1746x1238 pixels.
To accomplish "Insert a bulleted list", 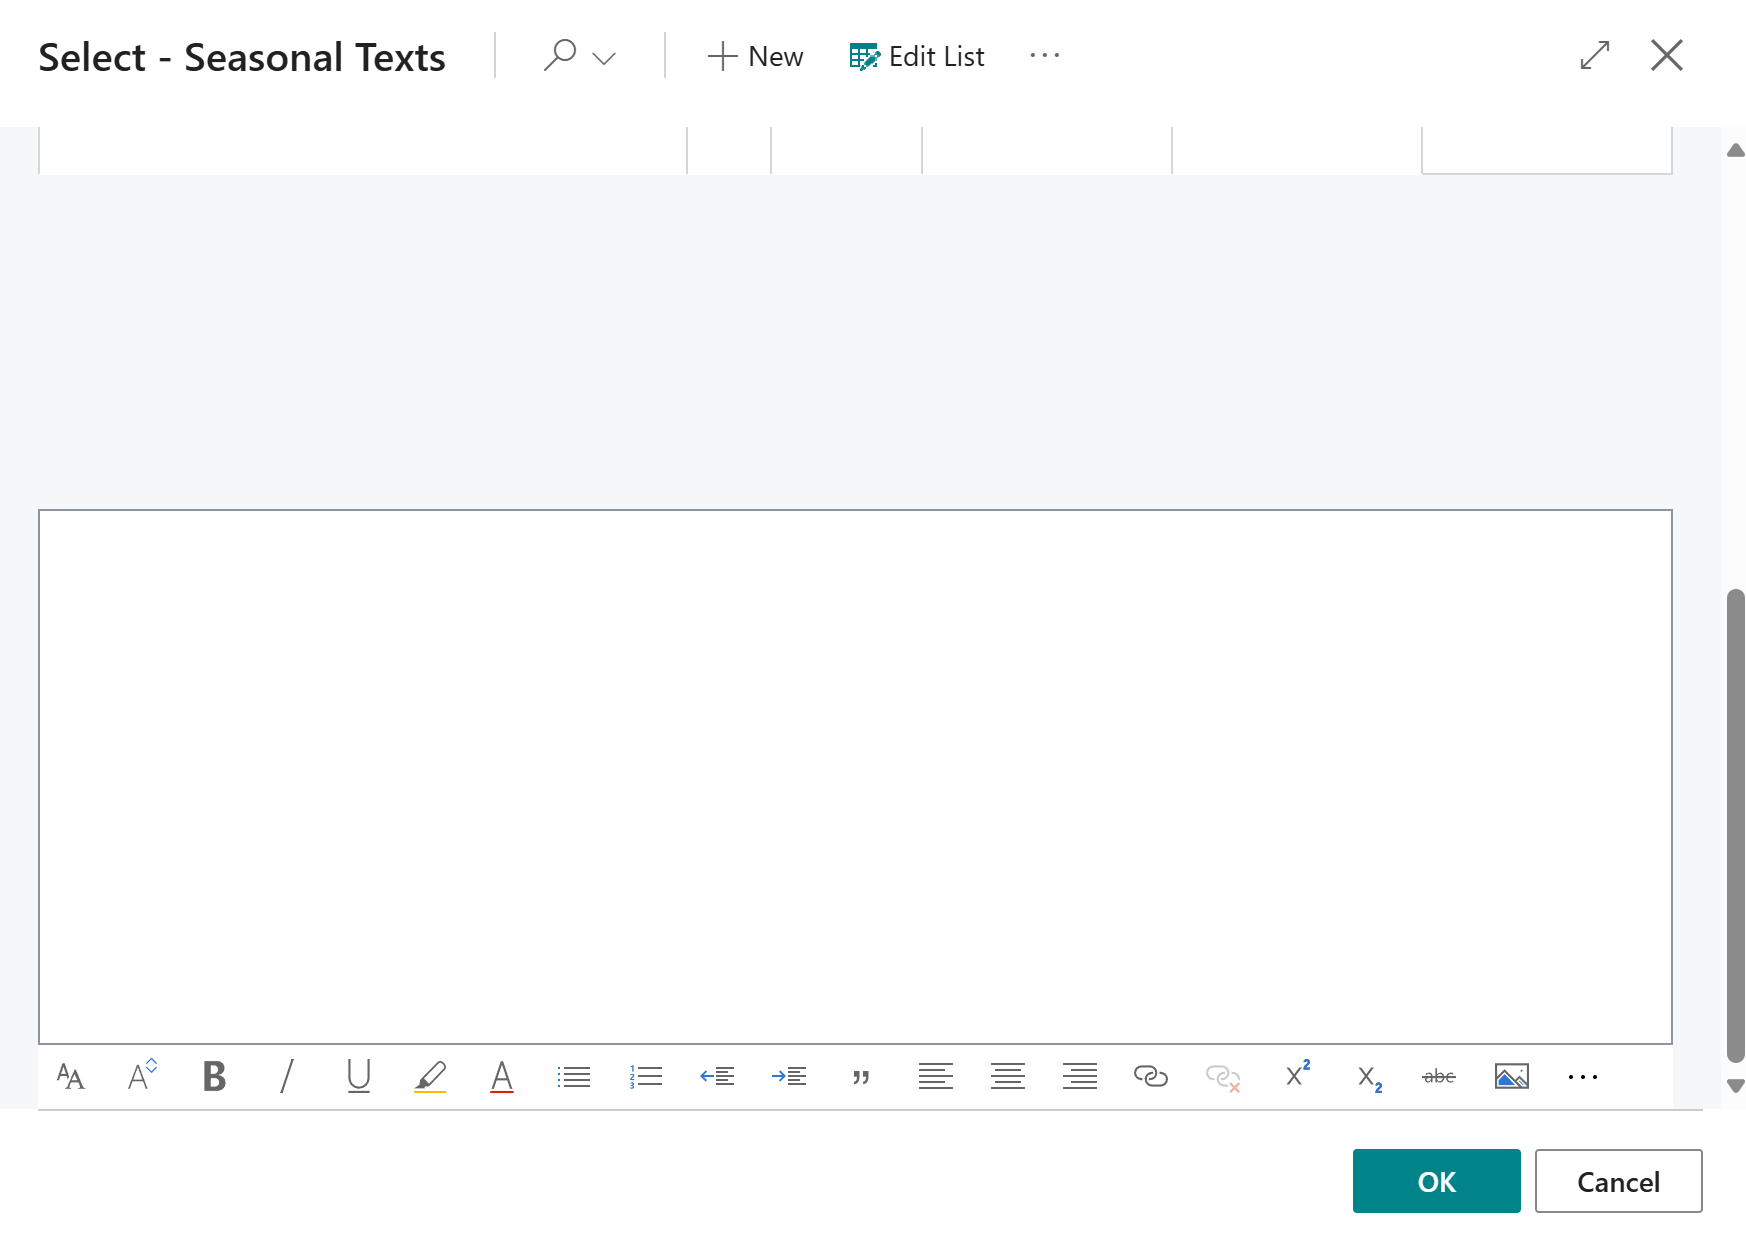I will tap(574, 1077).
